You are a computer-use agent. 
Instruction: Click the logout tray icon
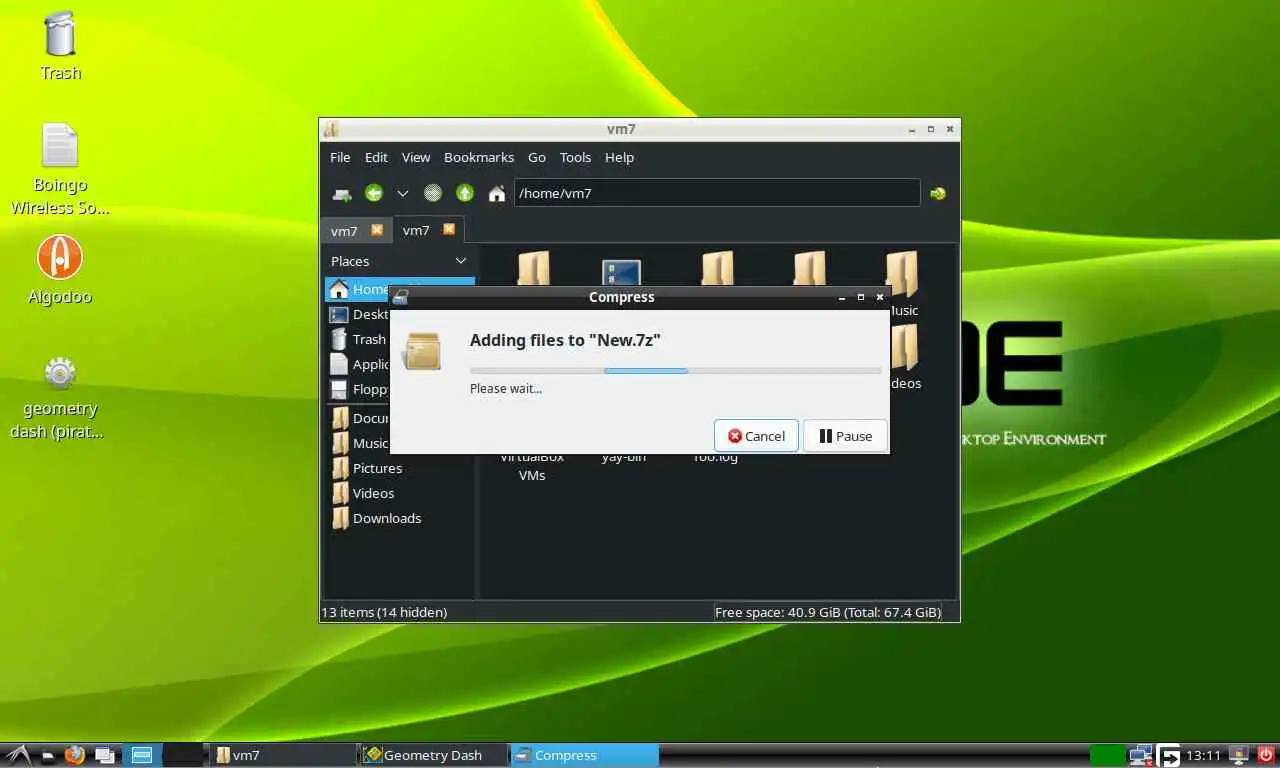click(x=1170, y=755)
